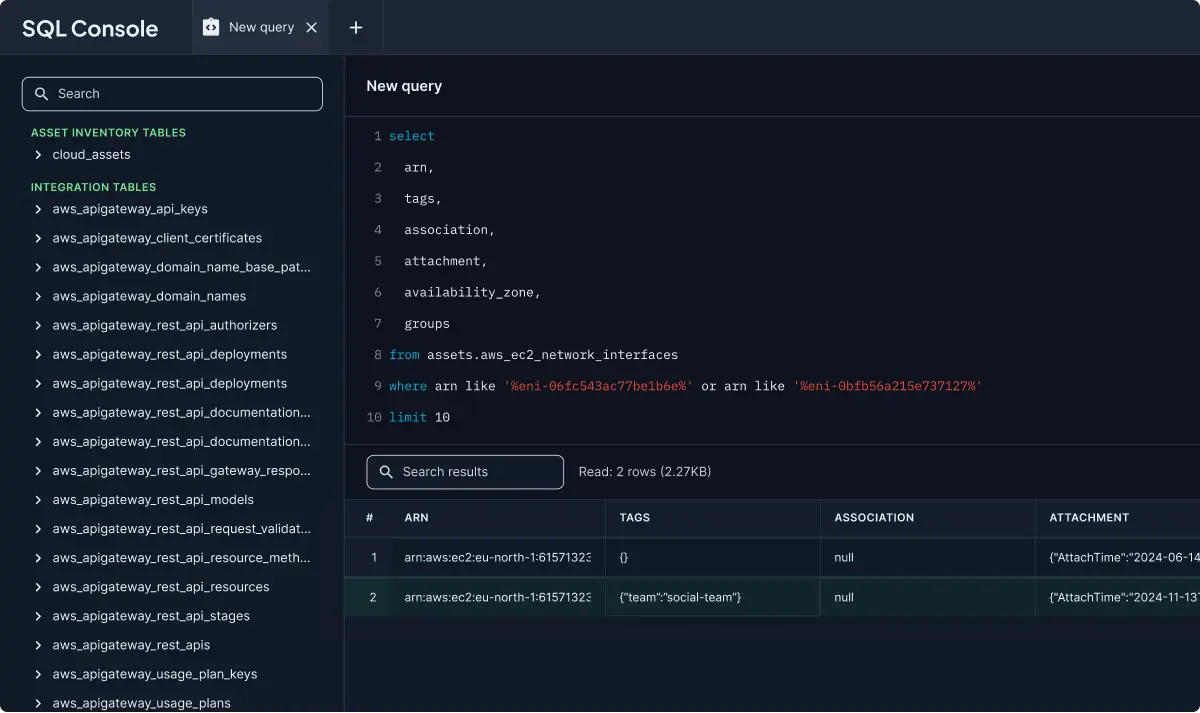Expand the cloud_assets table
Image resolution: width=1200 pixels, height=713 pixels.
click(x=38, y=155)
